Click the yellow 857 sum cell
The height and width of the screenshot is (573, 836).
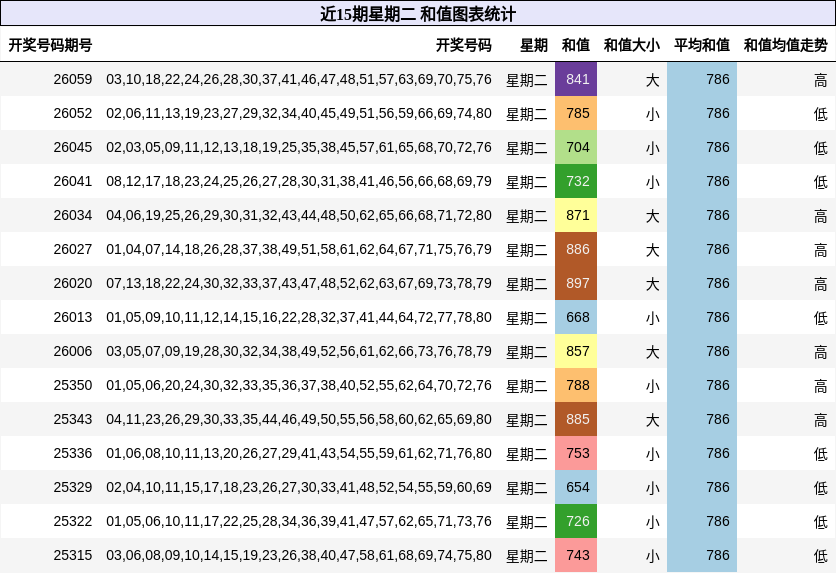click(x=576, y=352)
